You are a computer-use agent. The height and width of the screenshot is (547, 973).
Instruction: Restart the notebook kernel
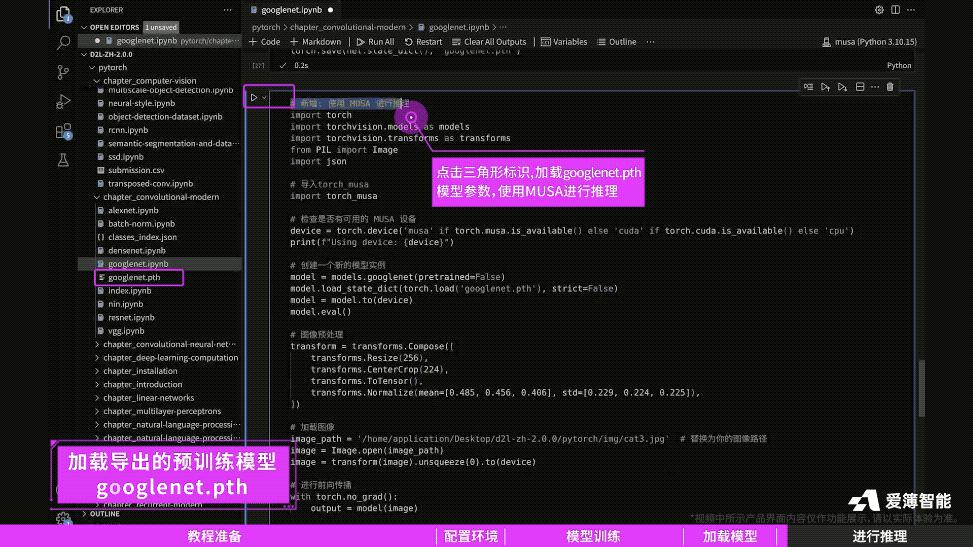(x=423, y=42)
